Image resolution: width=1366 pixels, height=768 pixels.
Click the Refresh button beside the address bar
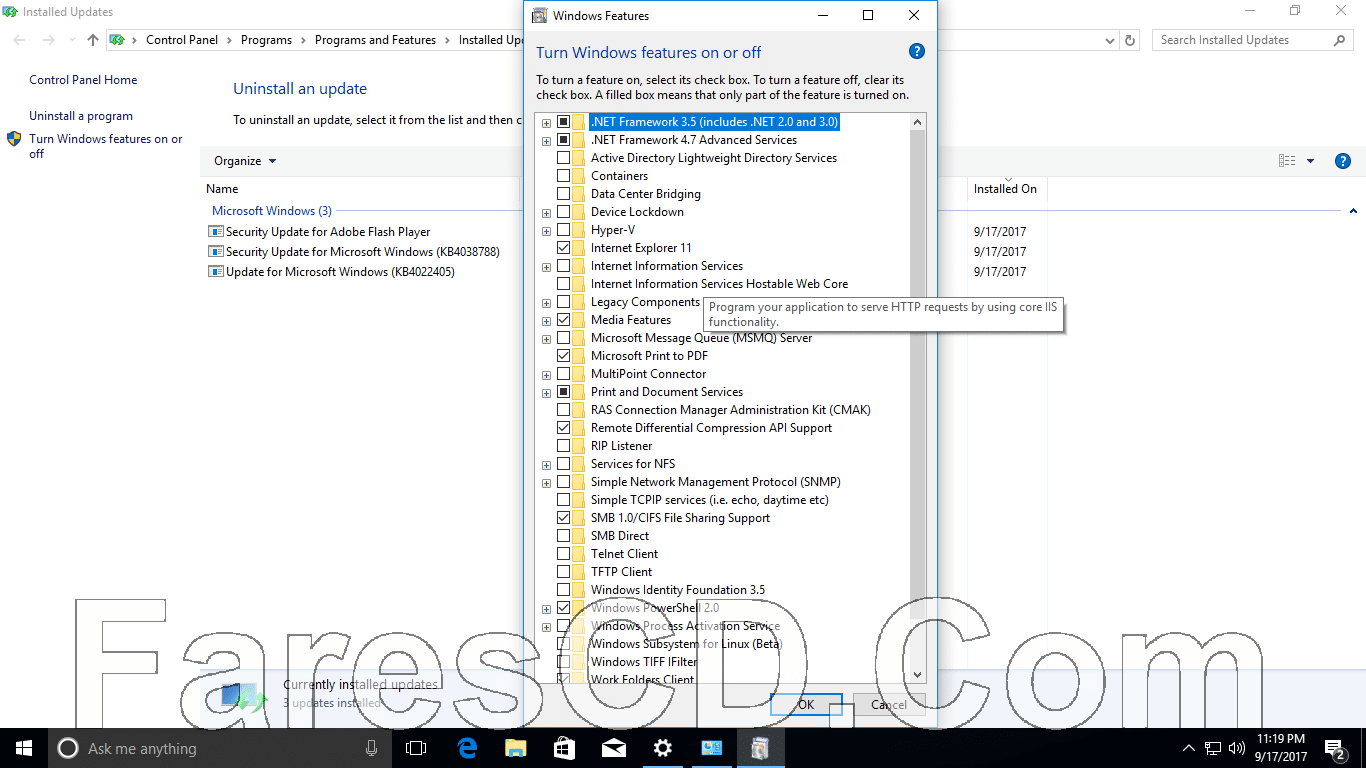[1131, 40]
